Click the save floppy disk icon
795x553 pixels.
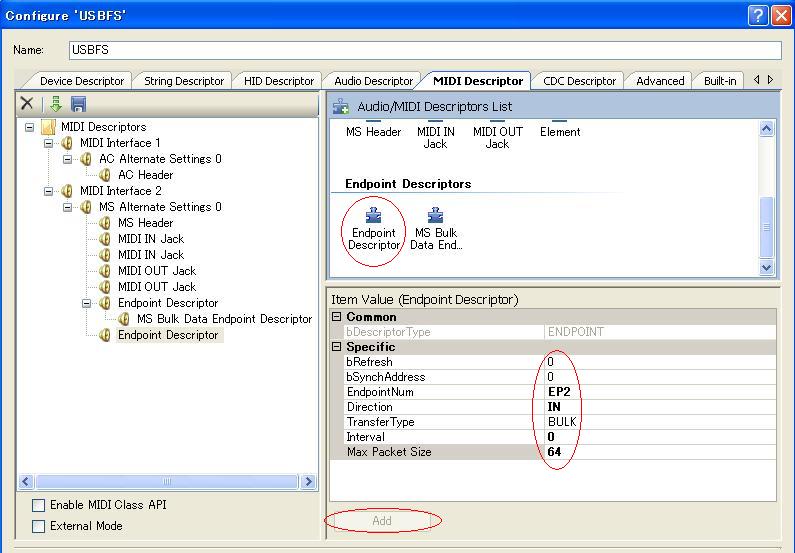tap(79, 104)
